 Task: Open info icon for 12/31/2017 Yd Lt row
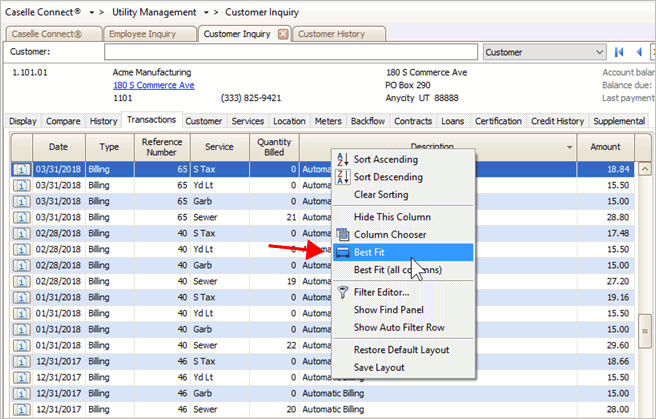point(21,377)
